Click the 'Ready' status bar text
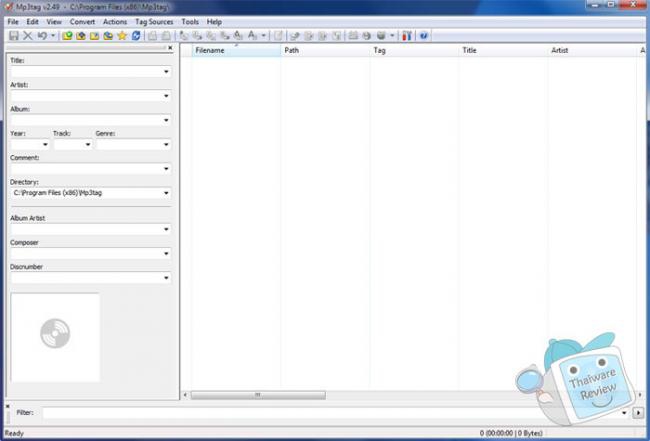The width and height of the screenshot is (650, 441). tap(14, 433)
